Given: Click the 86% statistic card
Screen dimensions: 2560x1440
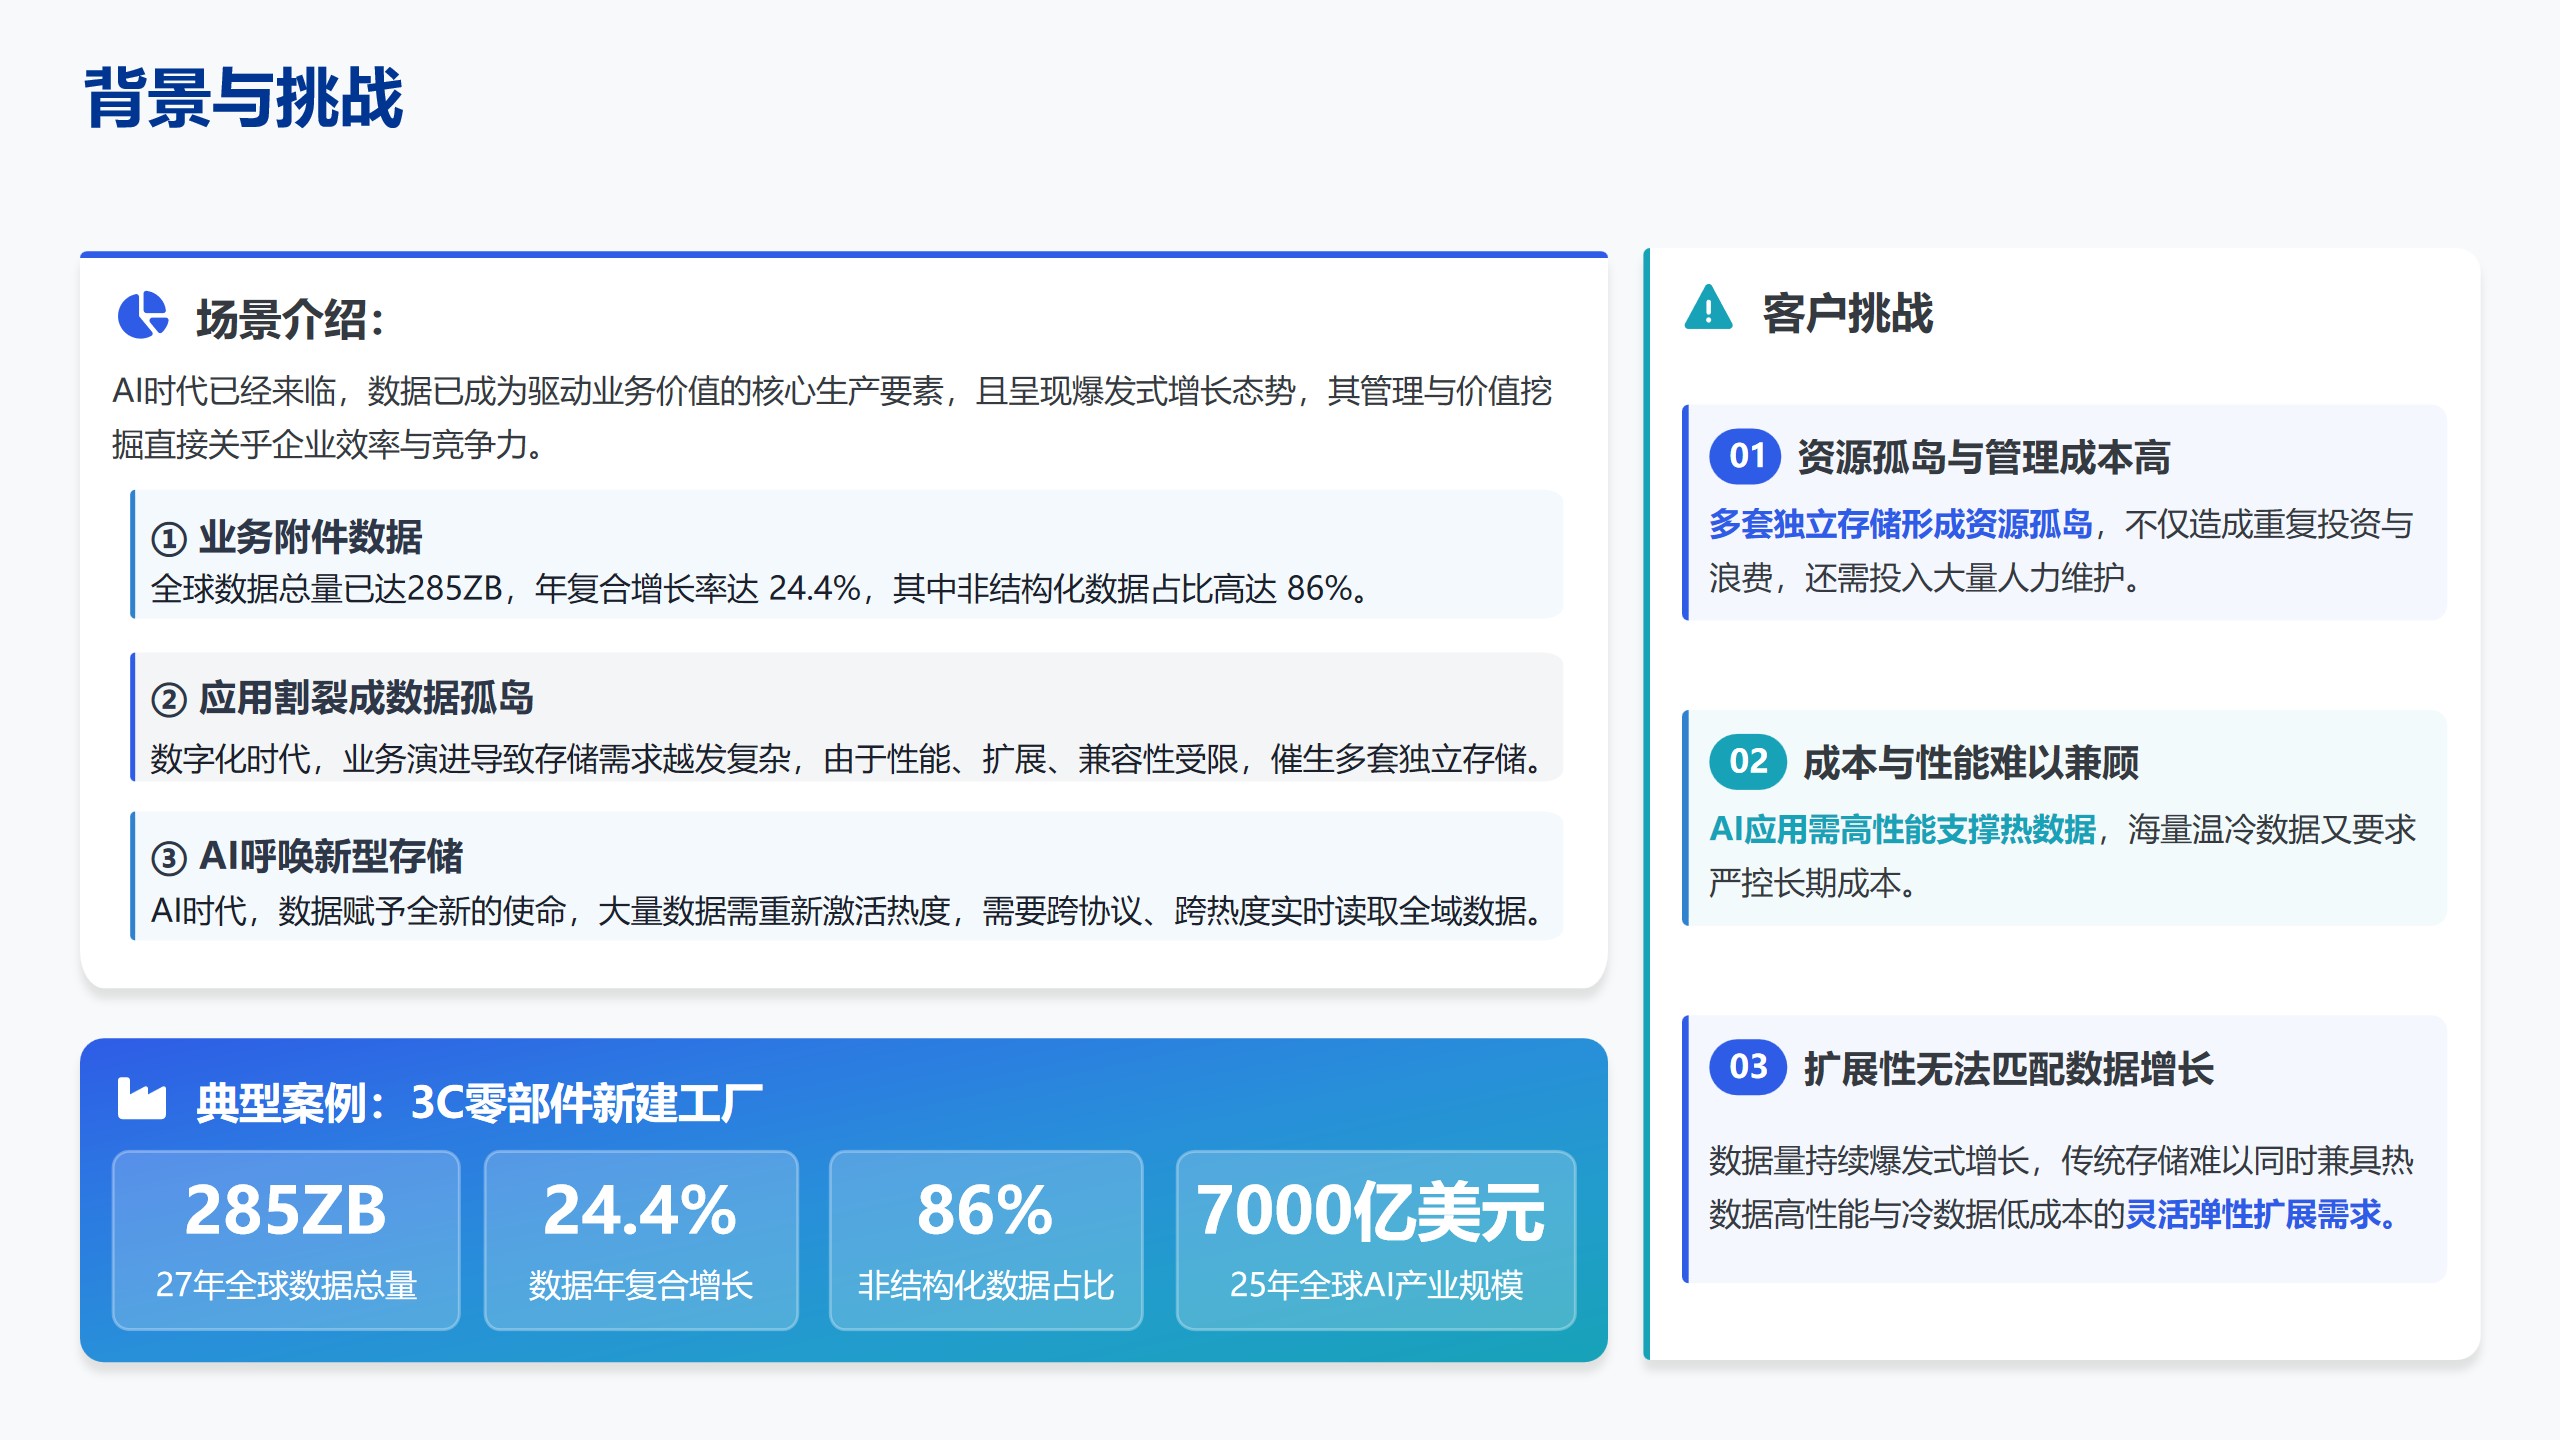Looking at the screenshot, I should coord(986,1240).
